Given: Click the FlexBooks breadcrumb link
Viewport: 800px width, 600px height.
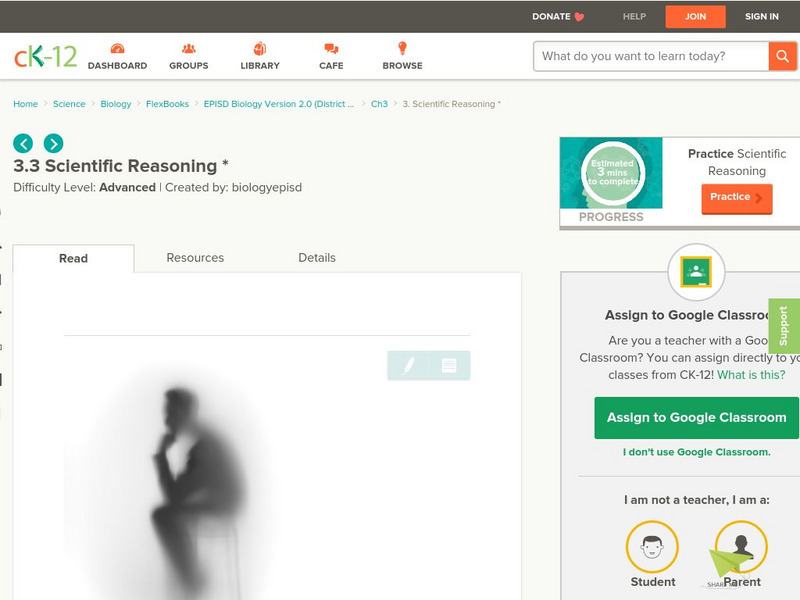Looking at the screenshot, I should pyautogui.click(x=167, y=104).
